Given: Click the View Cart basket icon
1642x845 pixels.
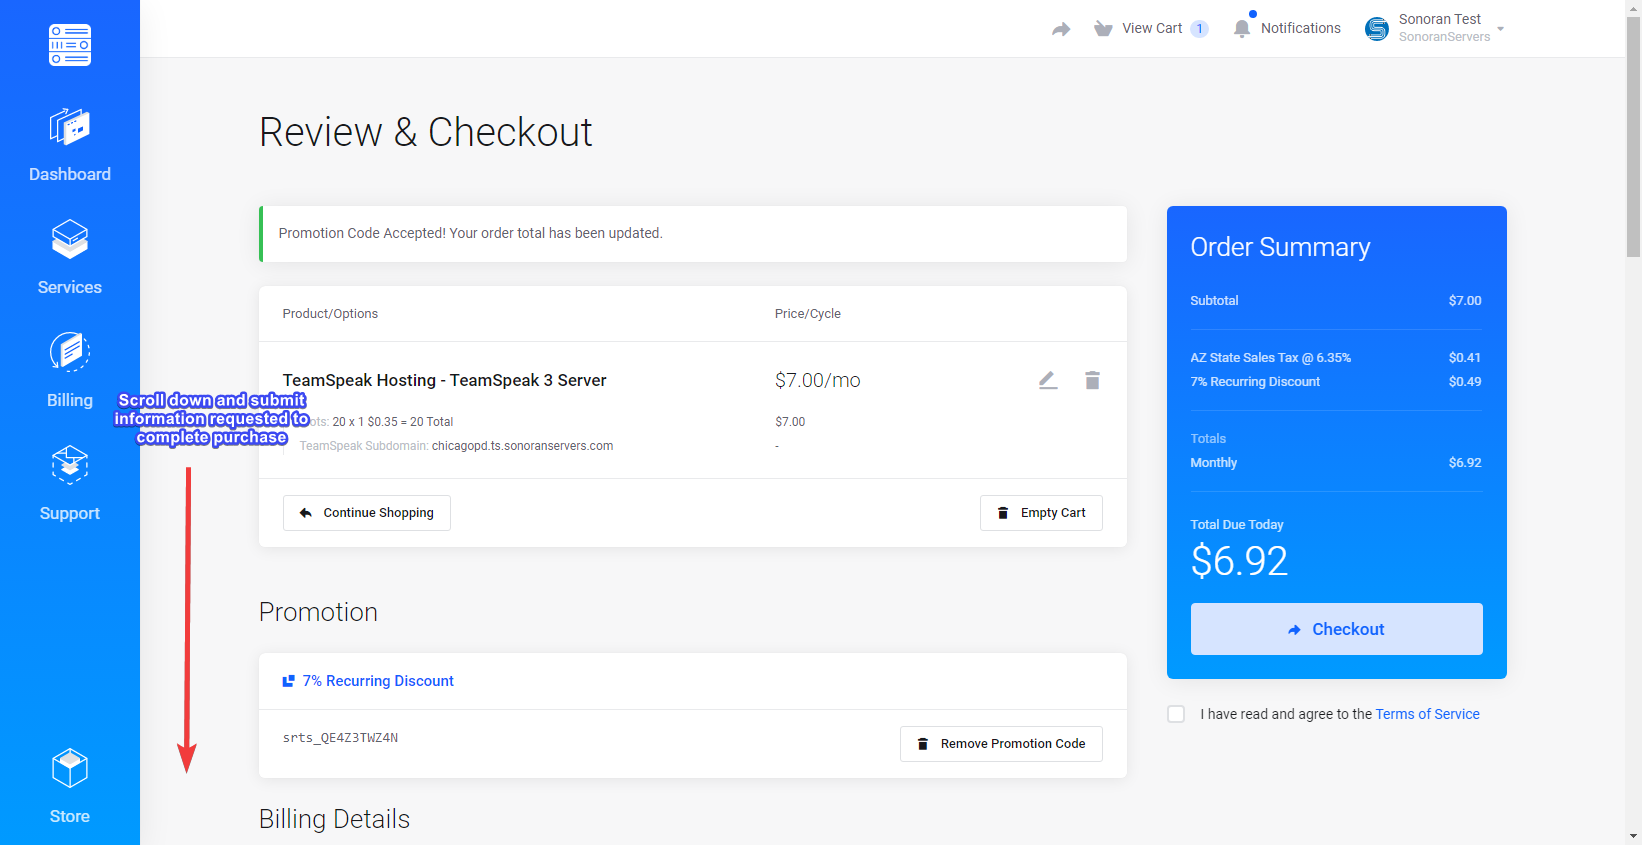Looking at the screenshot, I should click(1103, 29).
